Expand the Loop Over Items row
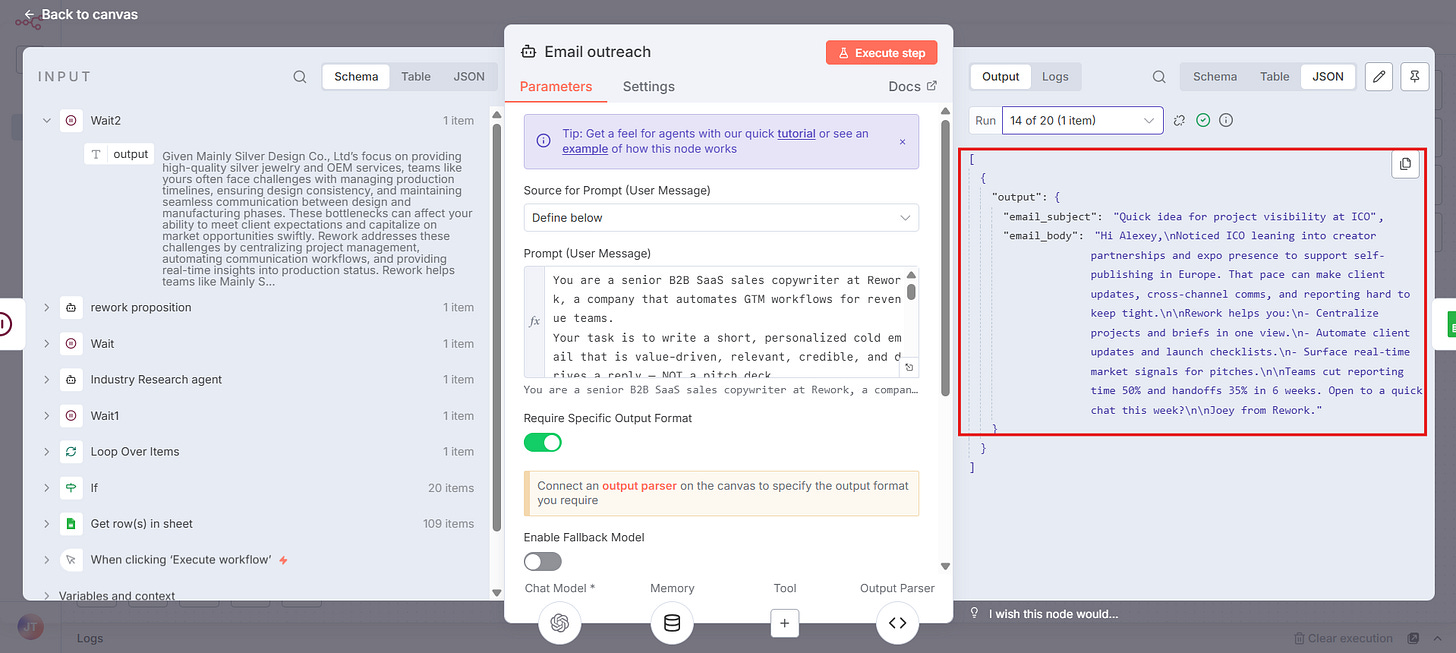 [x=46, y=451]
